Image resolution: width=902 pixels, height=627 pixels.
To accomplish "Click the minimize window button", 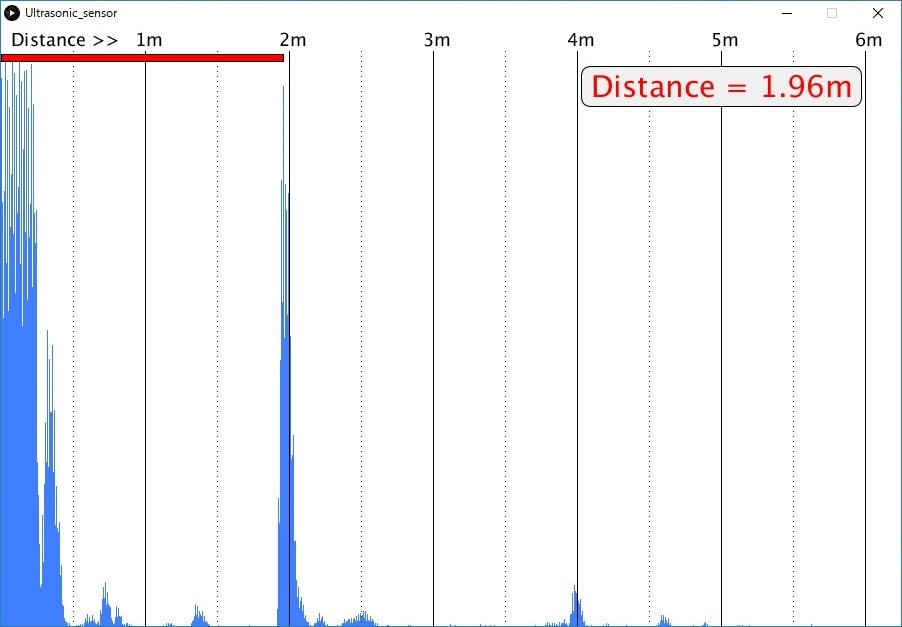I will [x=787, y=13].
